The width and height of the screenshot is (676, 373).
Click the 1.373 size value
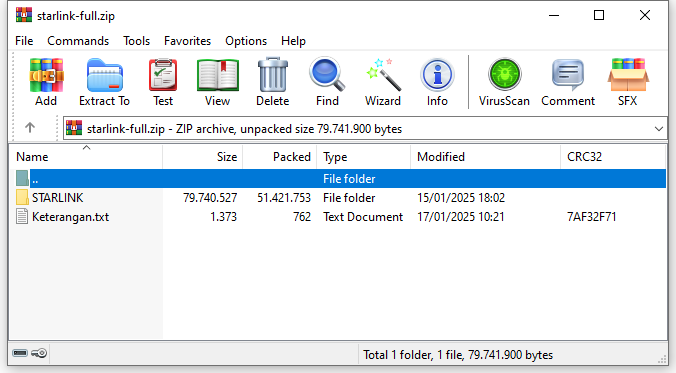pos(223,216)
